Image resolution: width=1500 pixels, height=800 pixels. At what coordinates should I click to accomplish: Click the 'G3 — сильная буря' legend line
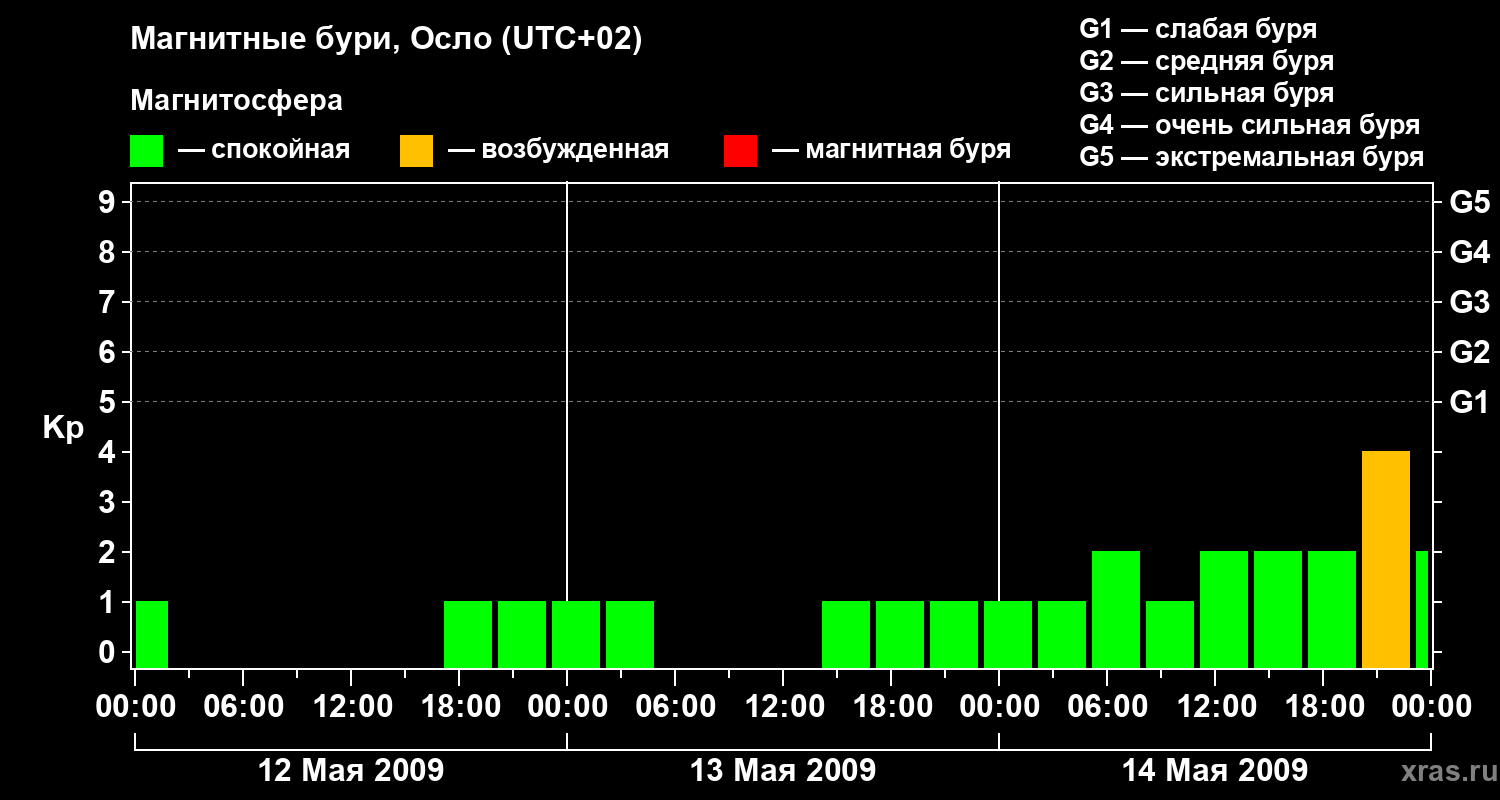(x=1206, y=93)
